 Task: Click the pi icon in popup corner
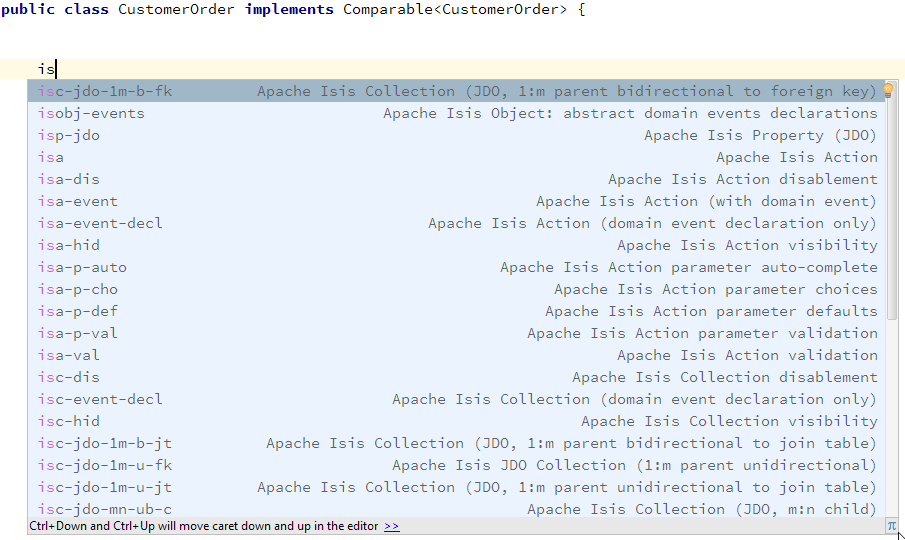891,525
